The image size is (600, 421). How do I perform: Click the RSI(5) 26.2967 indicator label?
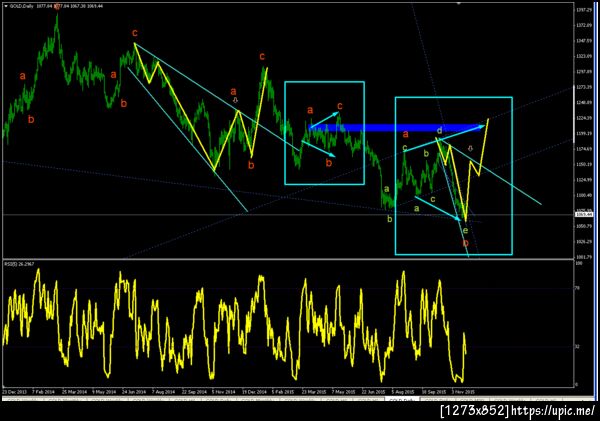[x=19, y=264]
